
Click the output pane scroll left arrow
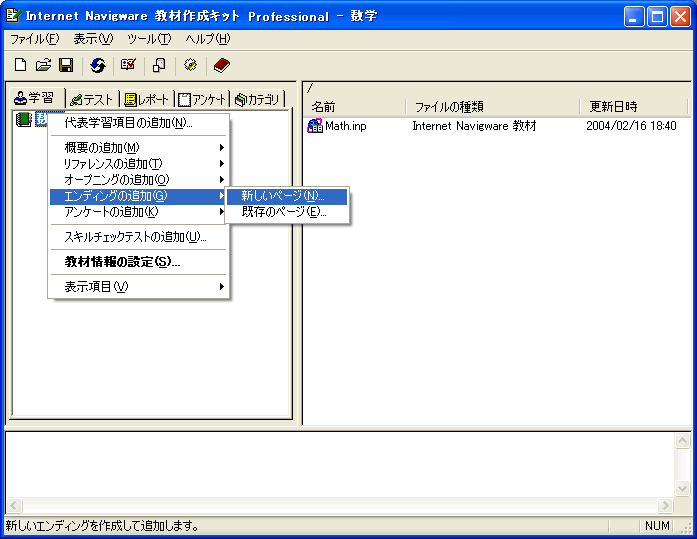(14, 505)
